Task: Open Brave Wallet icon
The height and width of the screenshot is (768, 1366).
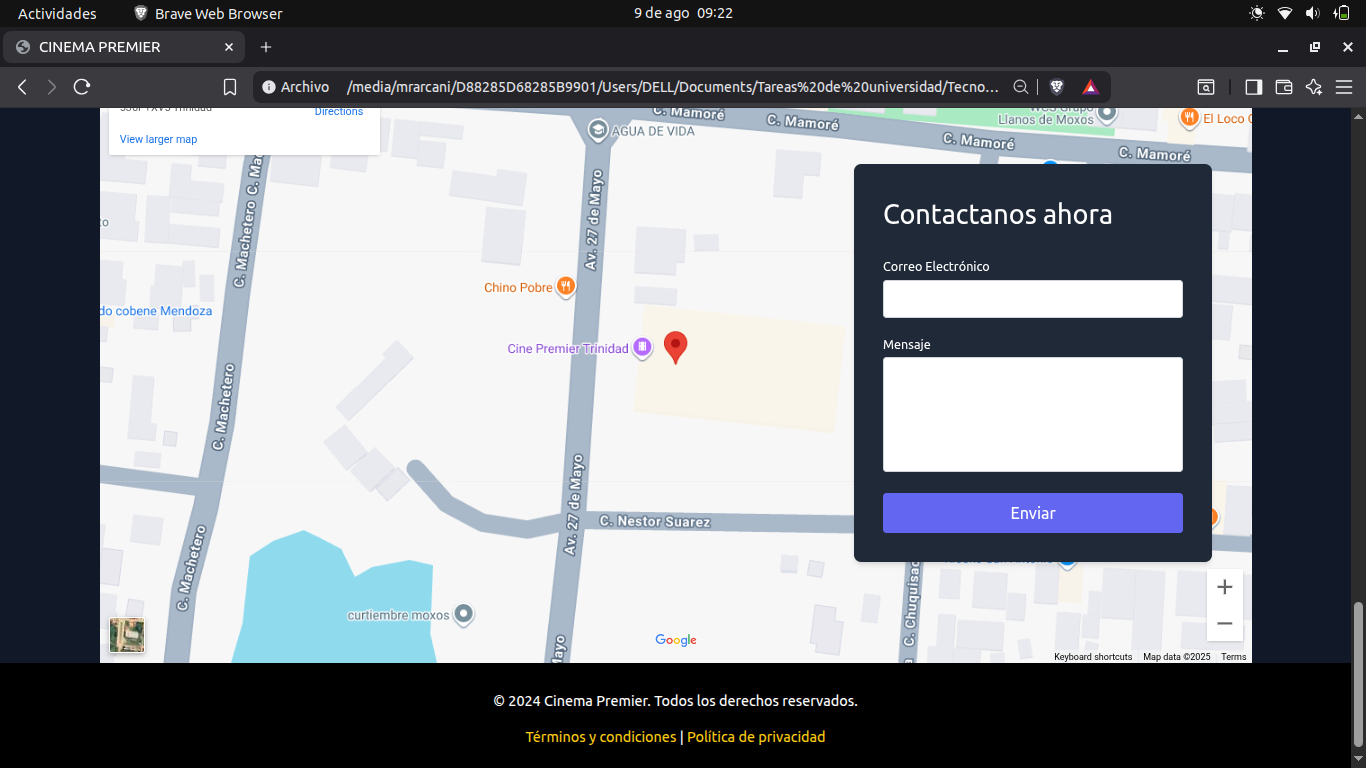Action: tap(1284, 87)
